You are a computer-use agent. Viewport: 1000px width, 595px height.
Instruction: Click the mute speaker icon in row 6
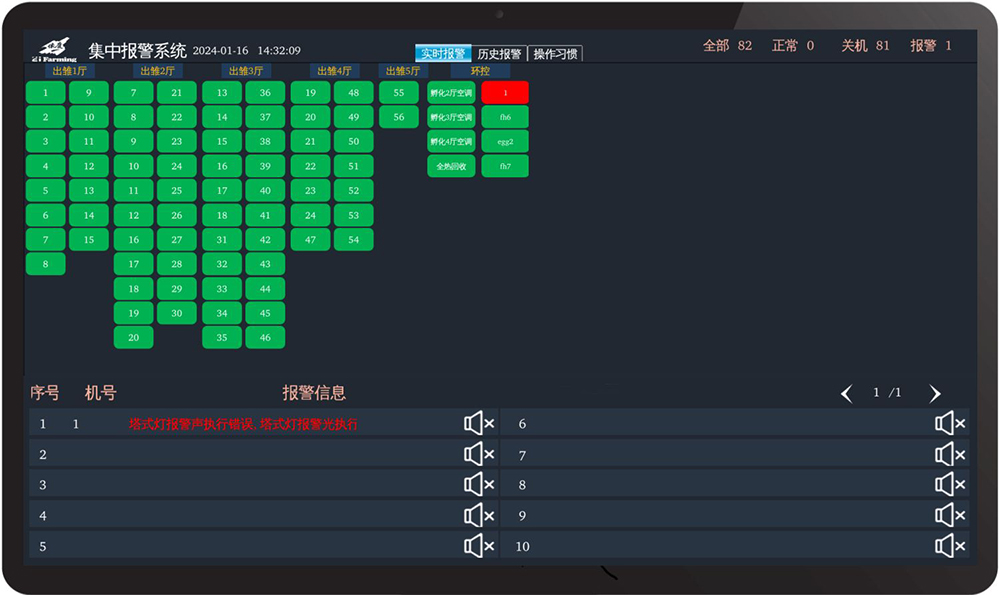click(x=950, y=424)
